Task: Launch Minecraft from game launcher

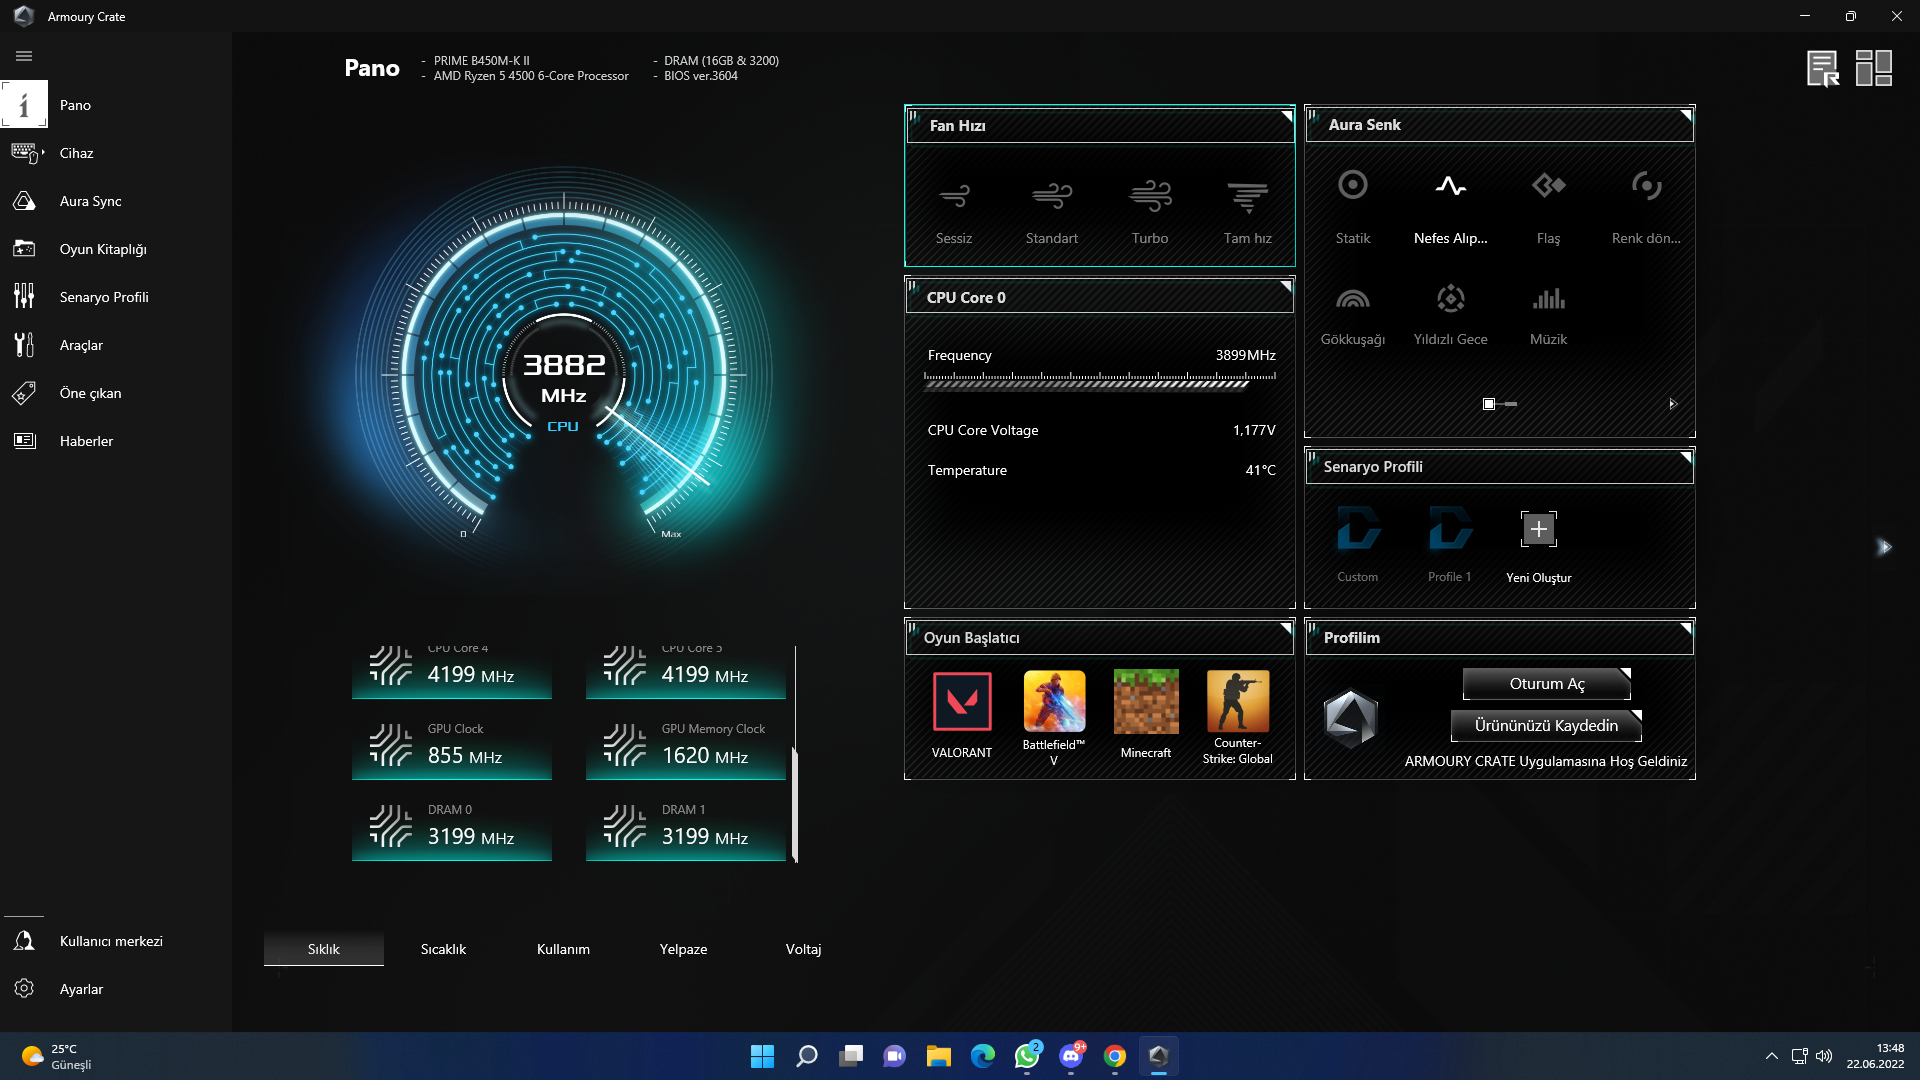Action: point(1146,715)
